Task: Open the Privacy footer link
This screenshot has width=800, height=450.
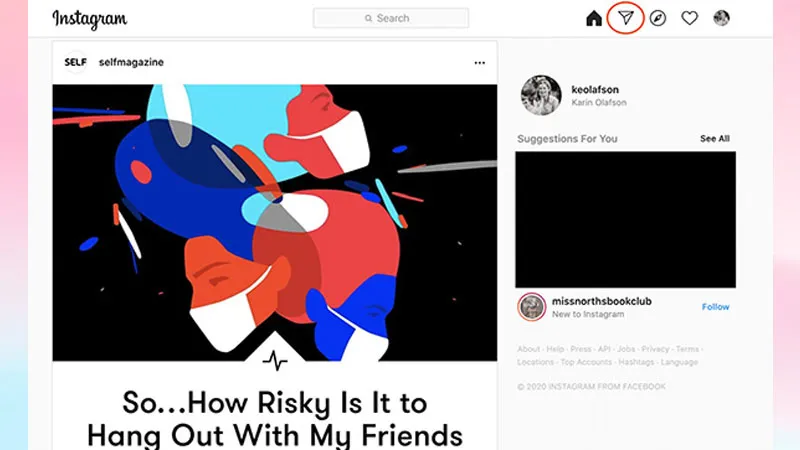Action: click(x=655, y=349)
